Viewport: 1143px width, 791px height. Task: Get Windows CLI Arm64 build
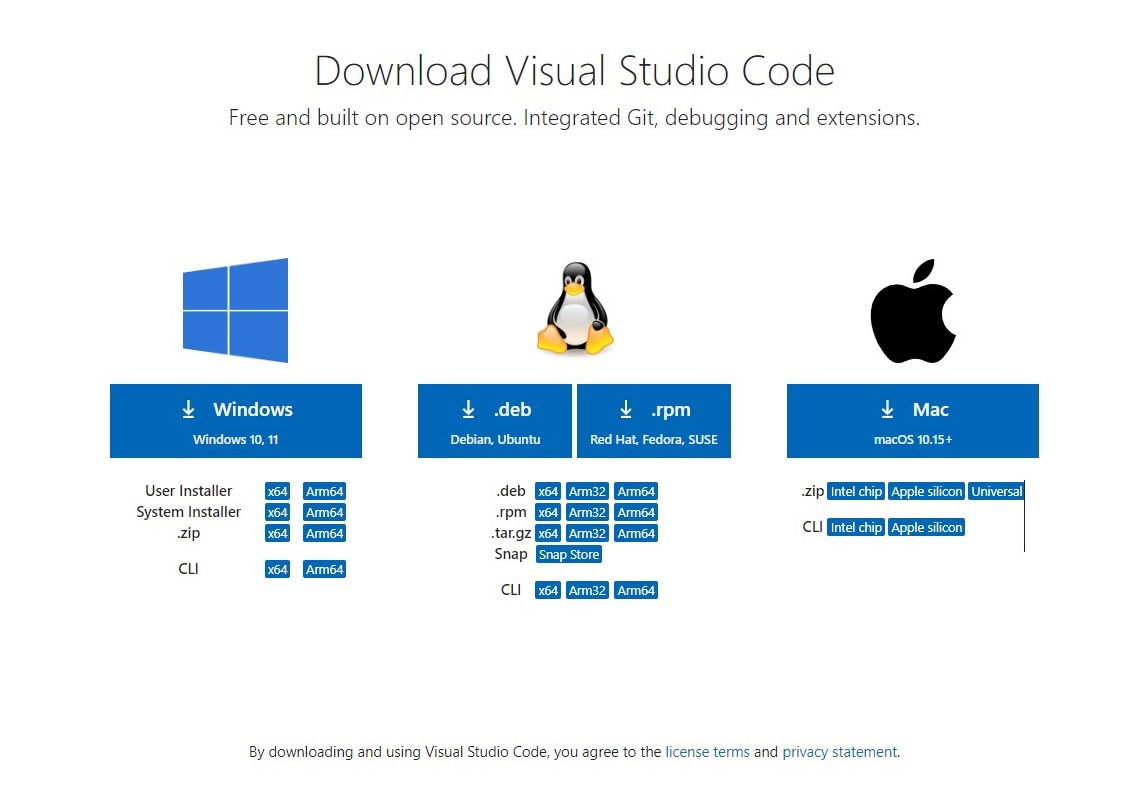click(324, 569)
